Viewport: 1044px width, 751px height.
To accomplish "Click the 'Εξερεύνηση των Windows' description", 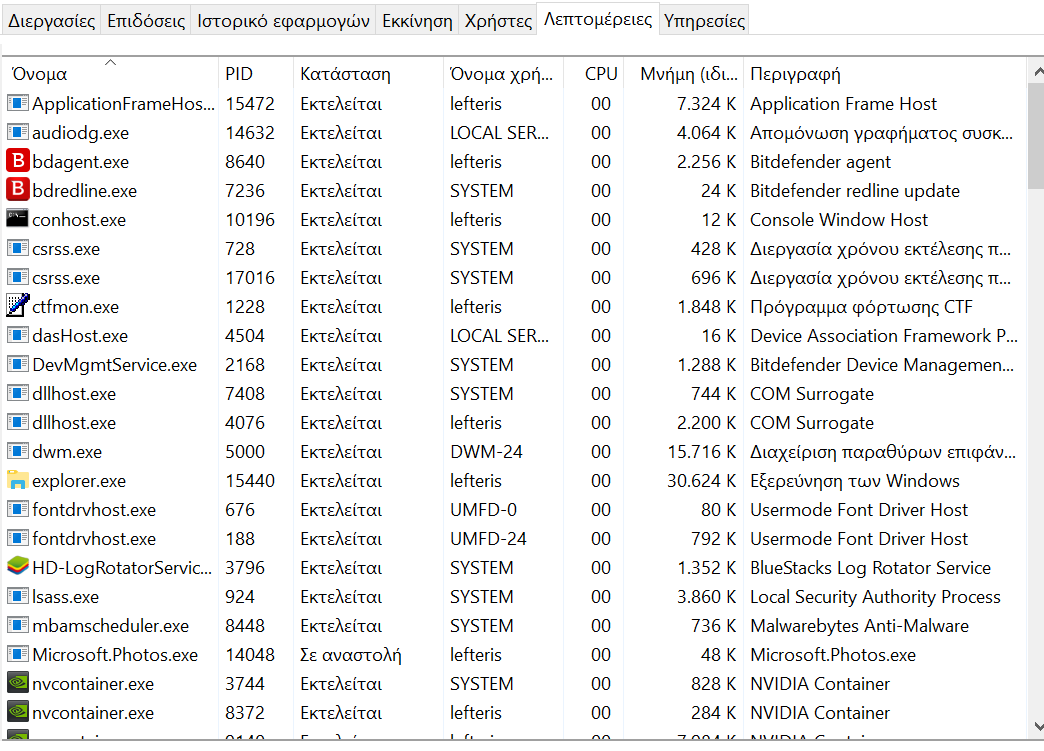I will pos(855,481).
